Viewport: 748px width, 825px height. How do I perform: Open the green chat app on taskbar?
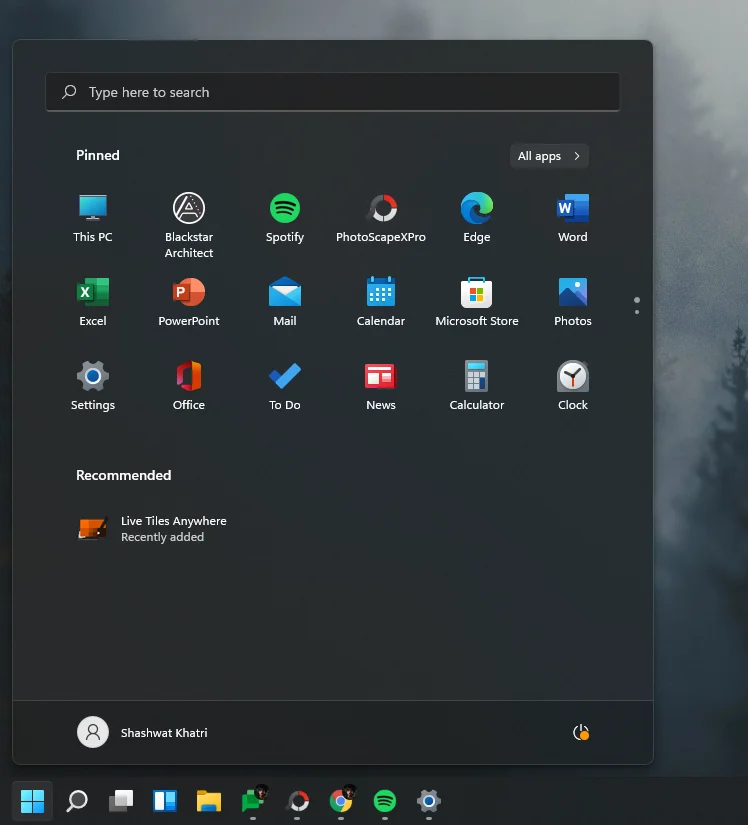click(x=254, y=800)
